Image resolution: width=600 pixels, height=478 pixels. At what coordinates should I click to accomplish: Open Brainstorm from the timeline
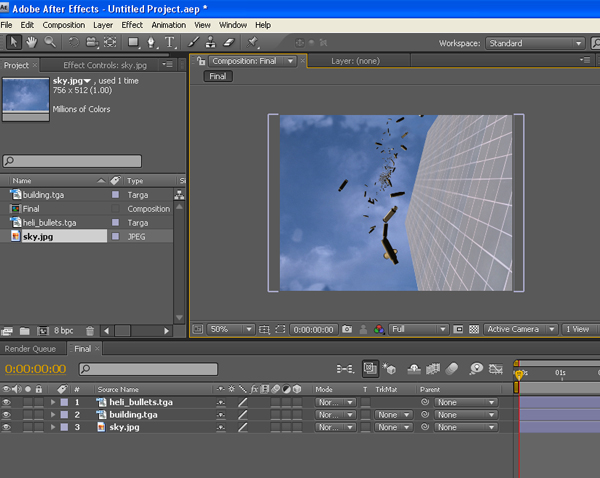[x=476, y=369]
